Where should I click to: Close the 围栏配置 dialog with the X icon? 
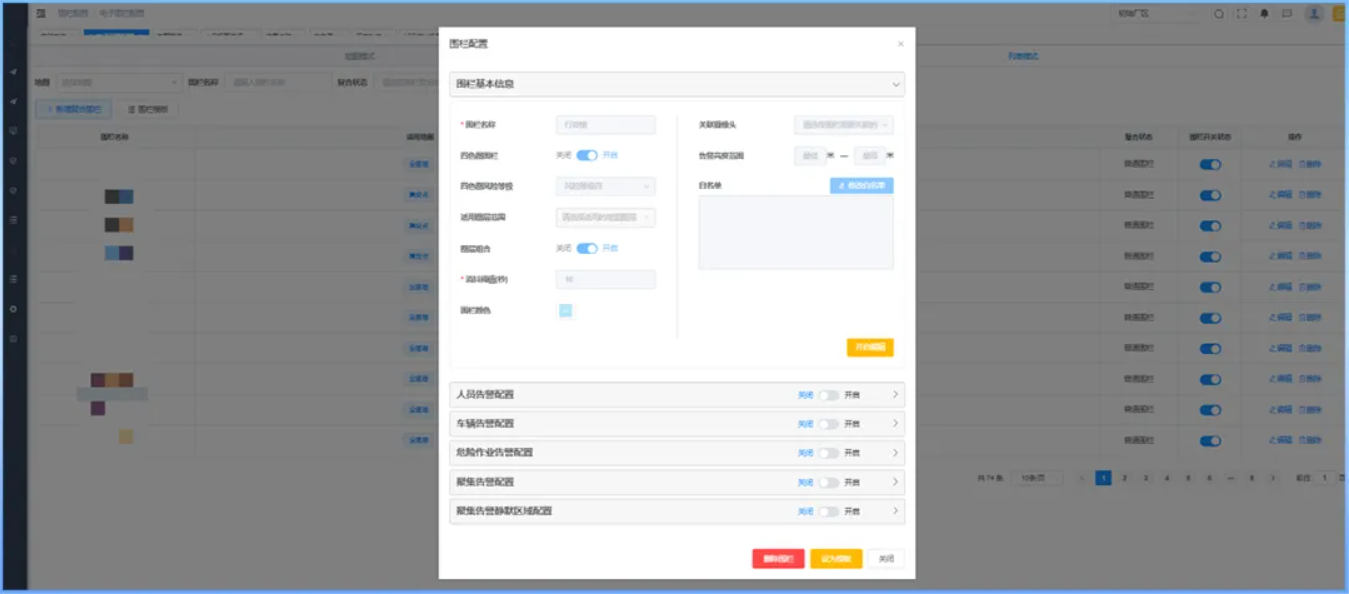click(x=900, y=44)
